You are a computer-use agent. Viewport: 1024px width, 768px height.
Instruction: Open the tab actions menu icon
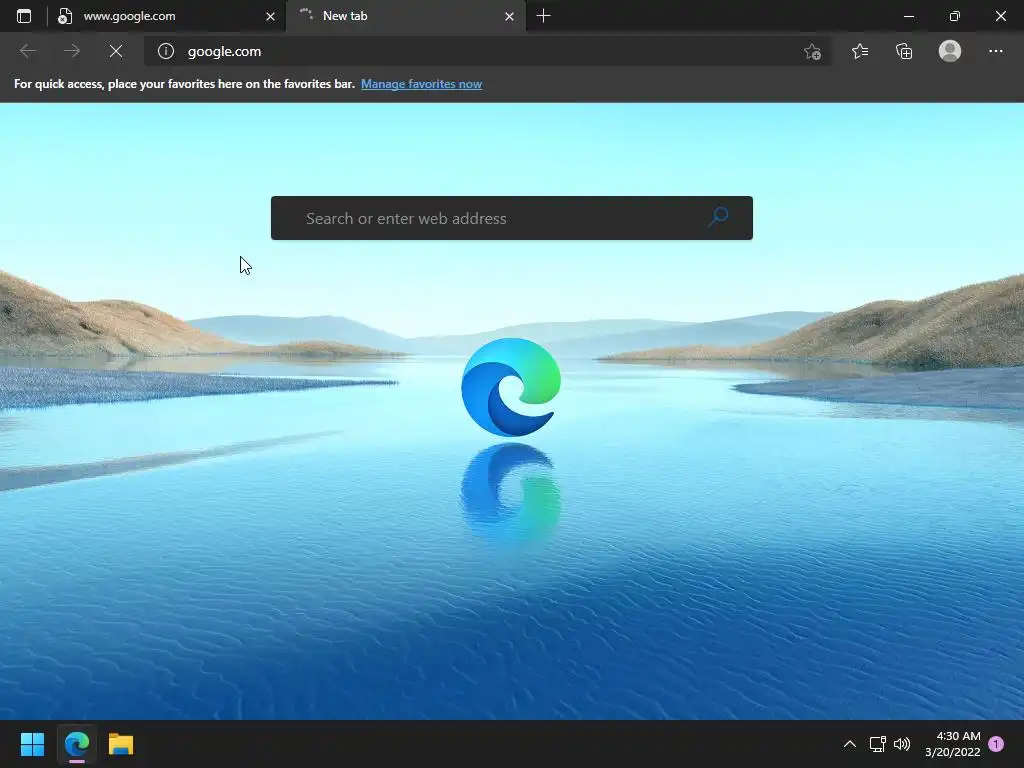[x=24, y=16]
